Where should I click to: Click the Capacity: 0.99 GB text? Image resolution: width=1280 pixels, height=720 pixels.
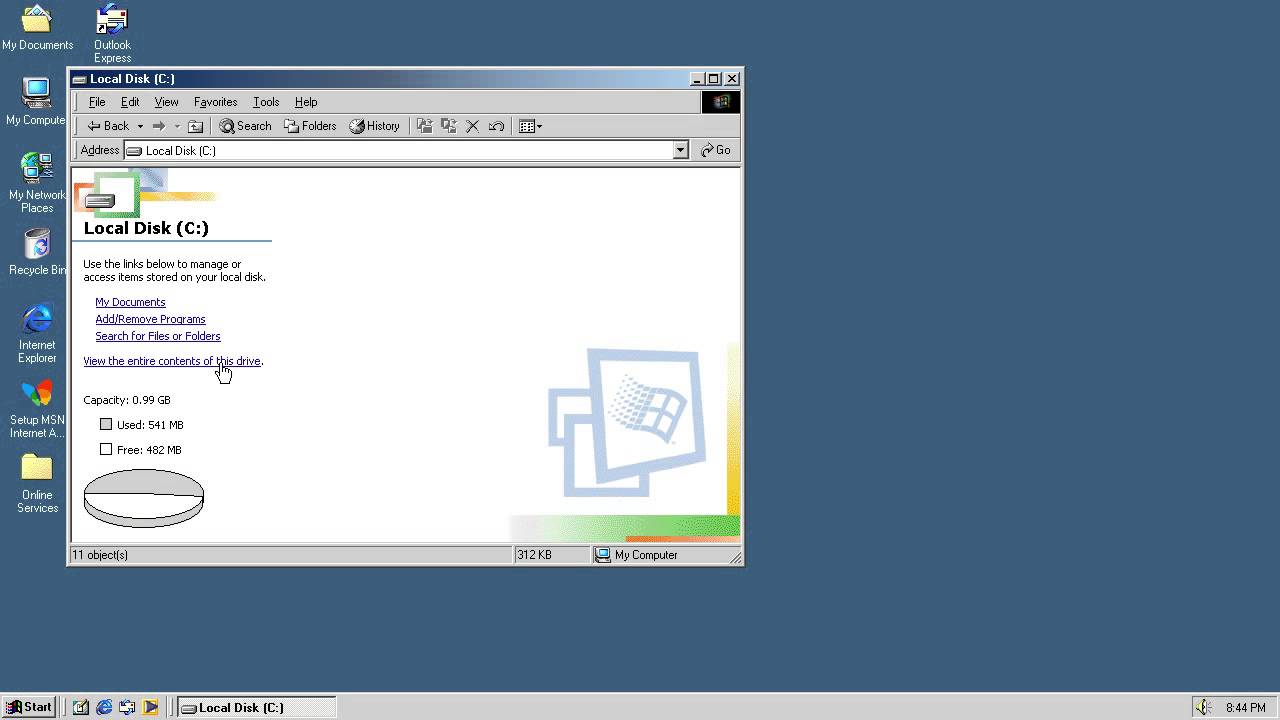pos(127,400)
